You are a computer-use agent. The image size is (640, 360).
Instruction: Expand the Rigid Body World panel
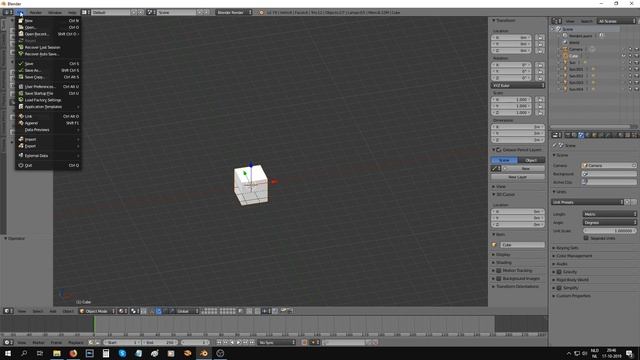571,280
